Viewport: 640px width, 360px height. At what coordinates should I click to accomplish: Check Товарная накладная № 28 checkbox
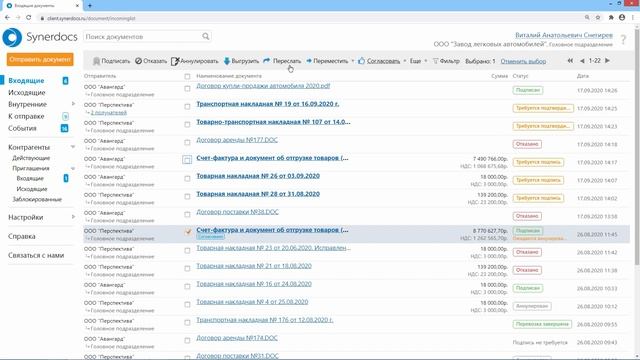click(187, 196)
